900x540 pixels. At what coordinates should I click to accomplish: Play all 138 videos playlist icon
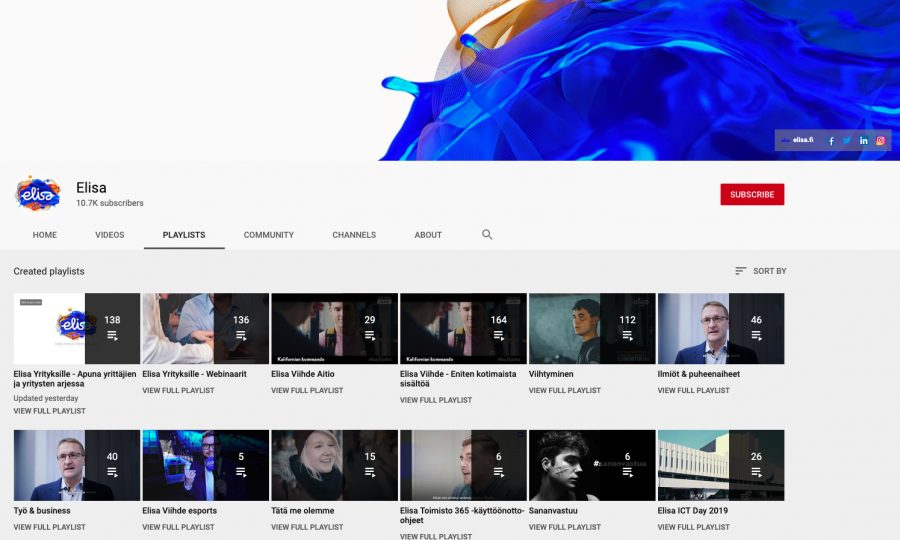[112, 335]
